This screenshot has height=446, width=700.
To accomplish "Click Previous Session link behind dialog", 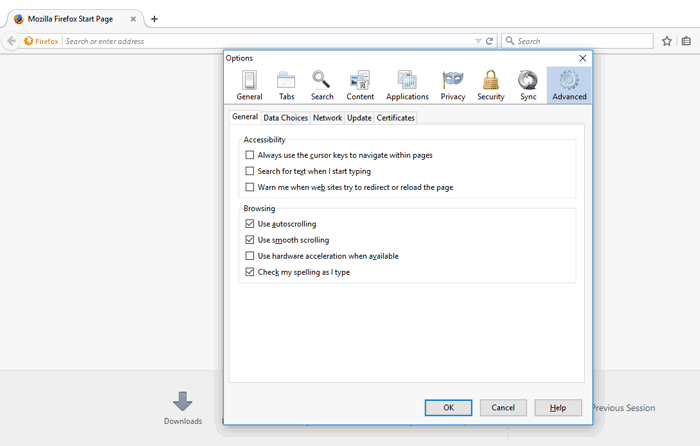I will (624, 408).
